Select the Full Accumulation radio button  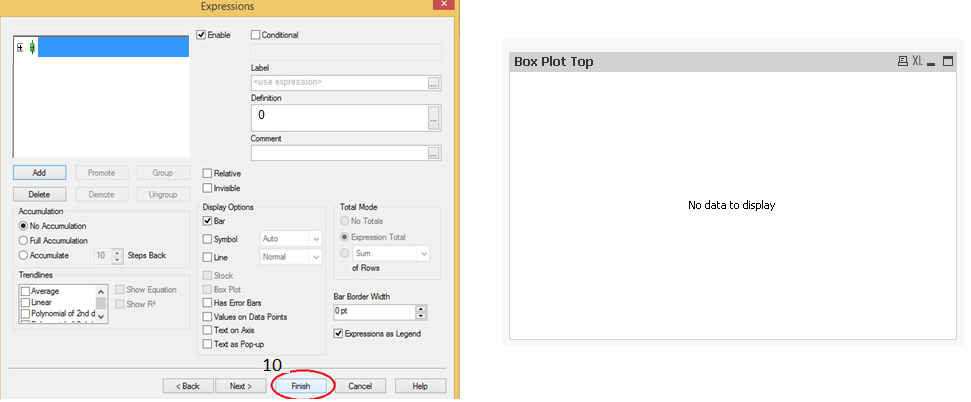(x=24, y=241)
